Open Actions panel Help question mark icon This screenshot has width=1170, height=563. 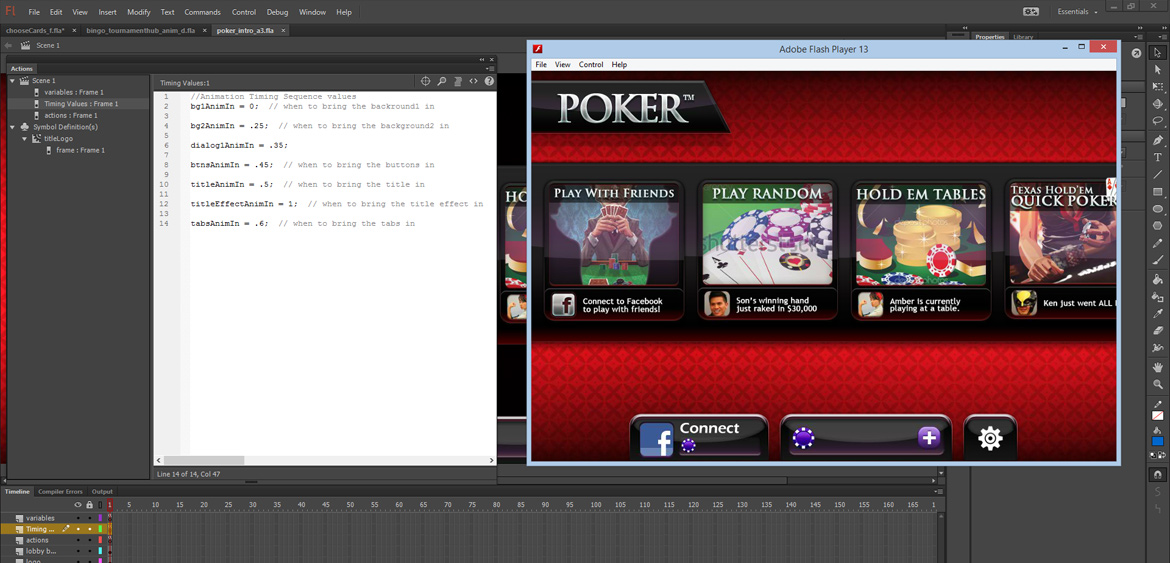tap(489, 82)
